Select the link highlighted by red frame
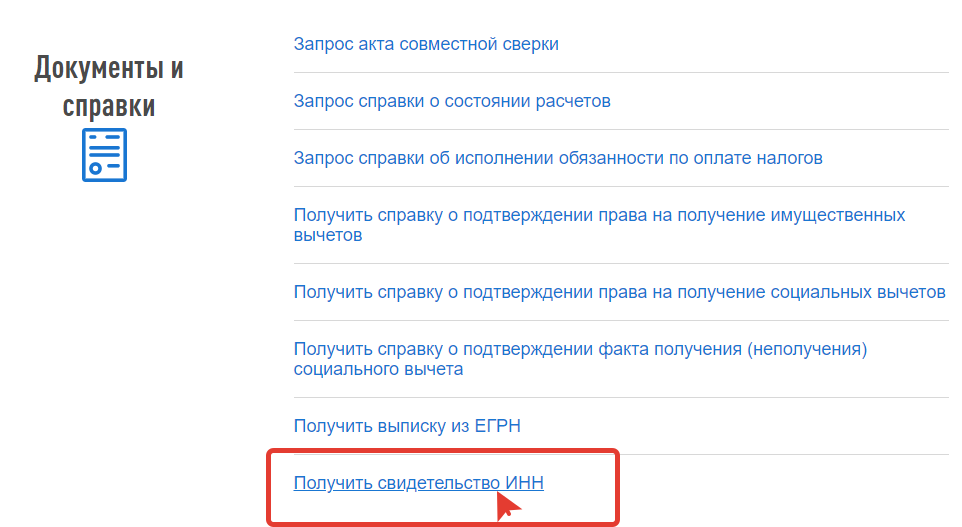The width and height of the screenshot is (962, 527). 418,483
